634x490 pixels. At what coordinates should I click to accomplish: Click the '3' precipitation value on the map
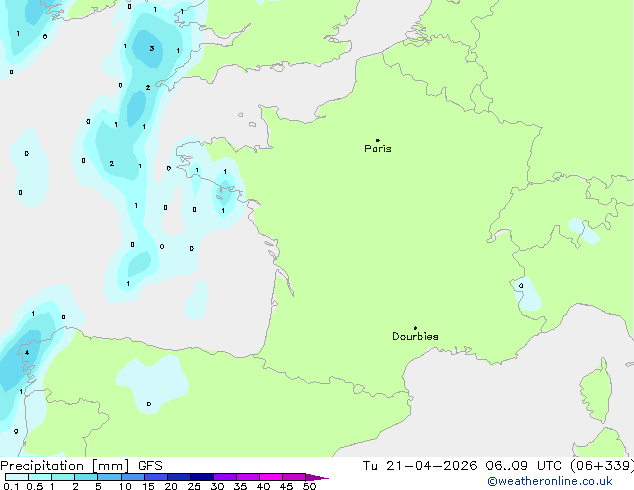point(152,49)
